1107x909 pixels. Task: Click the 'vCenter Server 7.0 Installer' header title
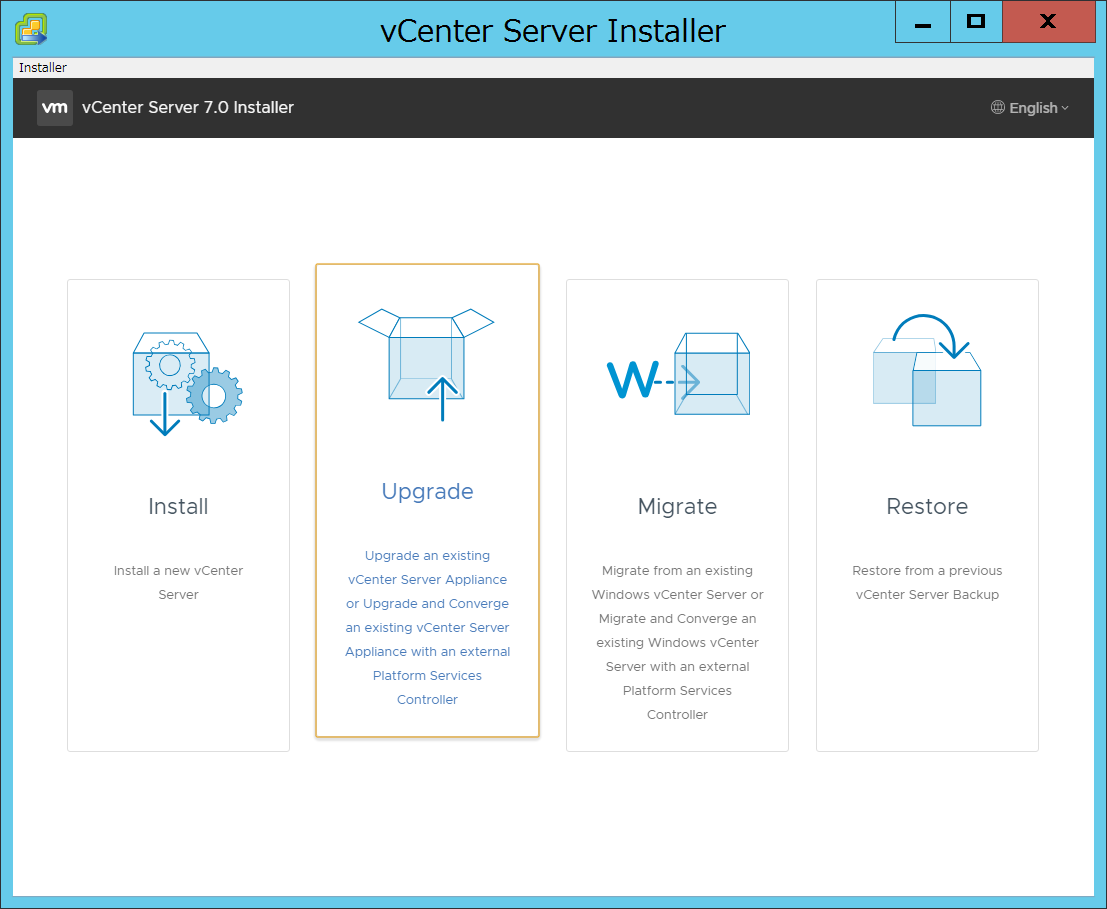(x=188, y=107)
